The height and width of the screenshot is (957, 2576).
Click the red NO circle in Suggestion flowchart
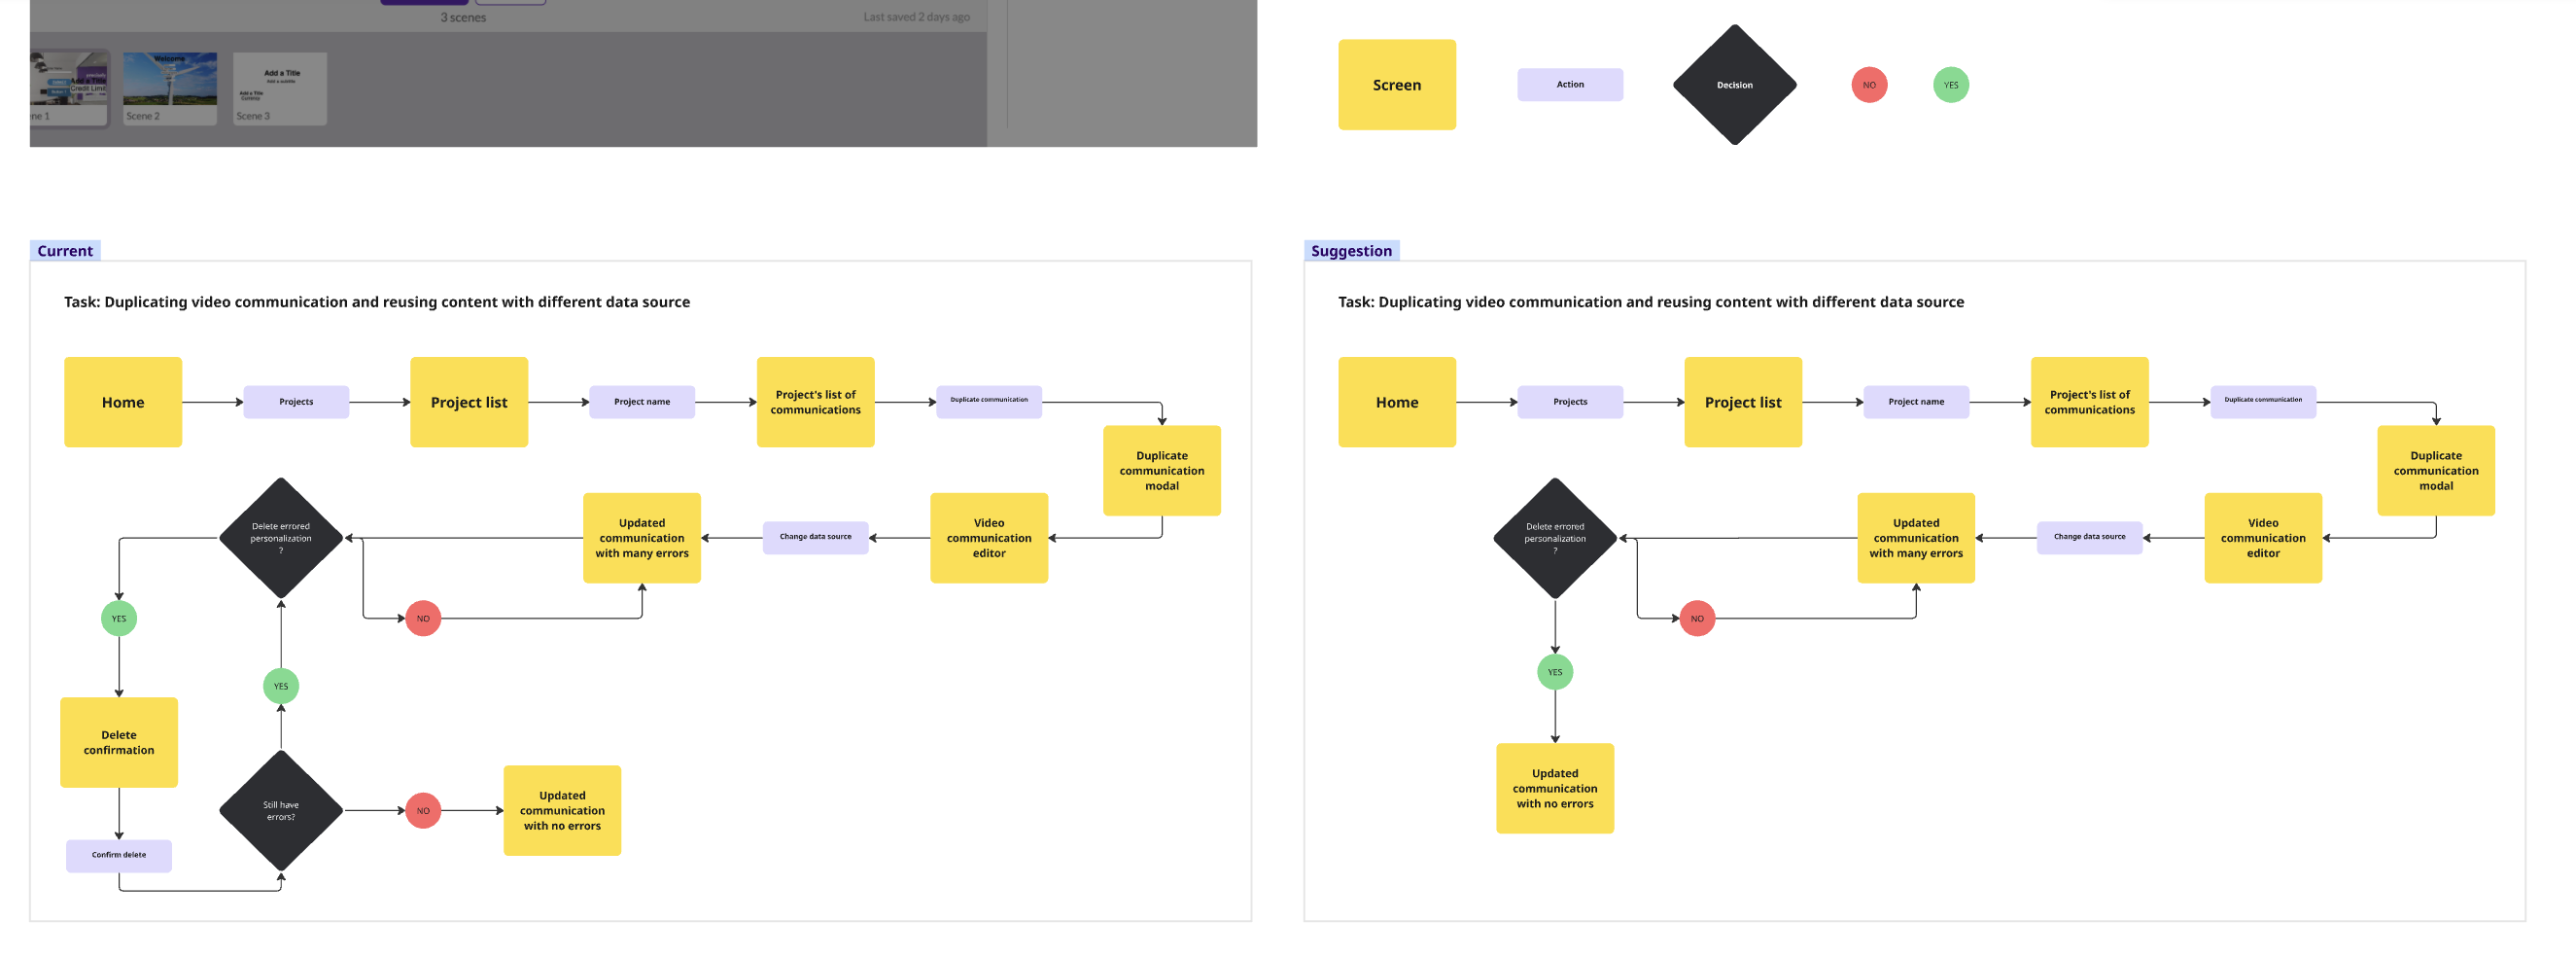point(1697,618)
